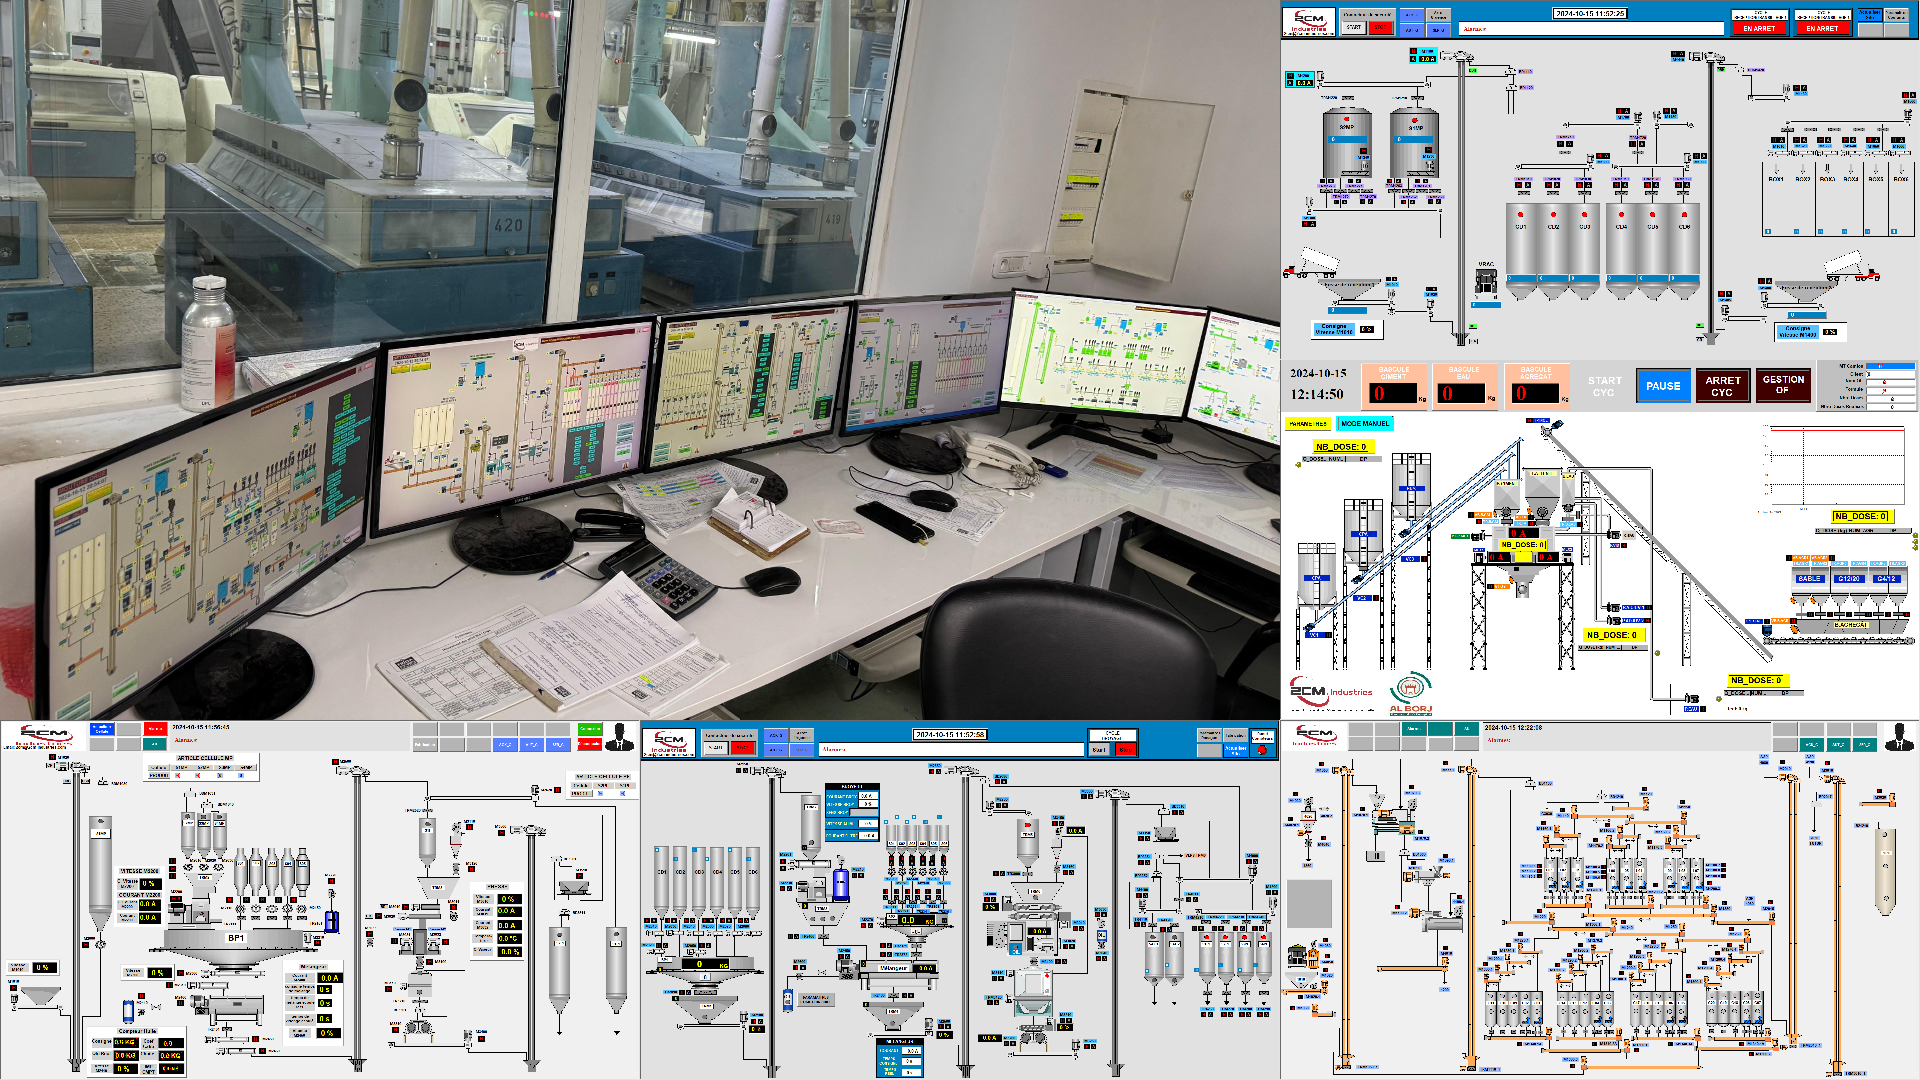This screenshot has height=1080, width=1920.
Task: Click the operator user silhouette icon
Action: pos(619,737)
